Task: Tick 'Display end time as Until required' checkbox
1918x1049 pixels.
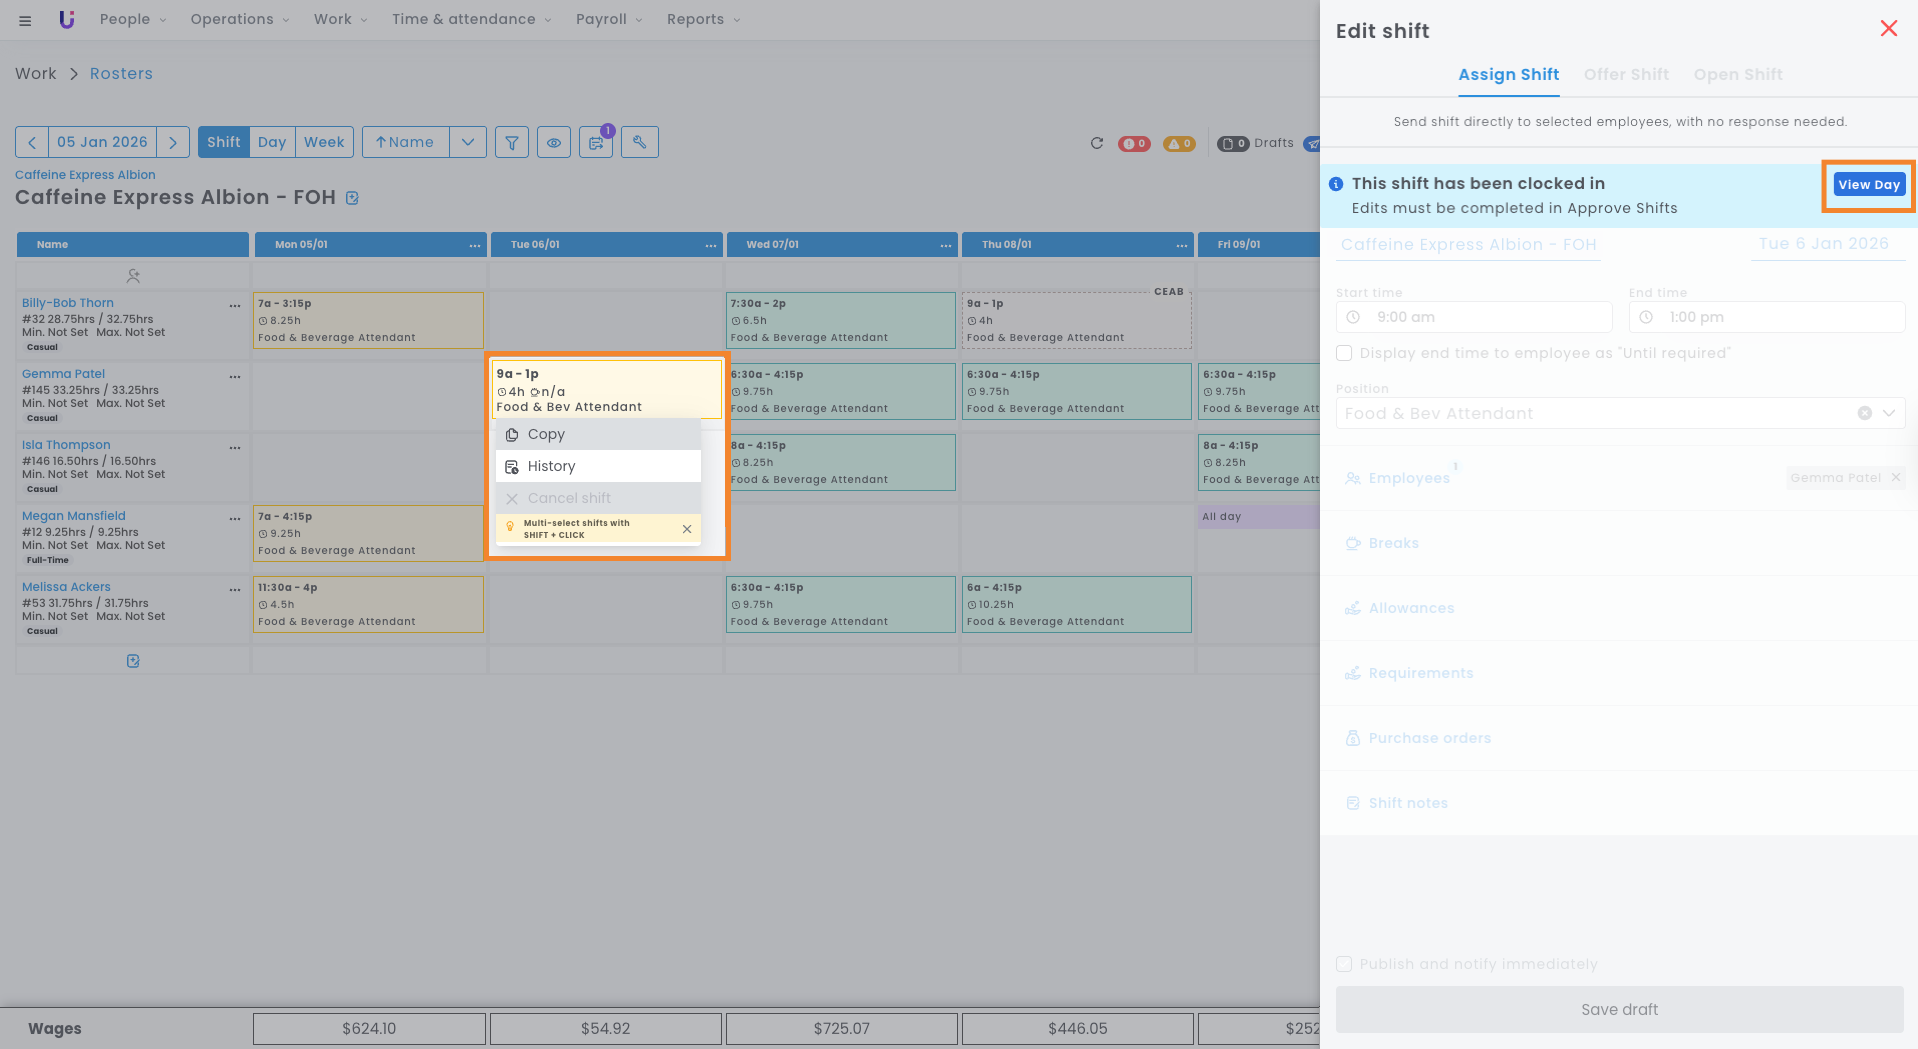Action: click(1344, 353)
